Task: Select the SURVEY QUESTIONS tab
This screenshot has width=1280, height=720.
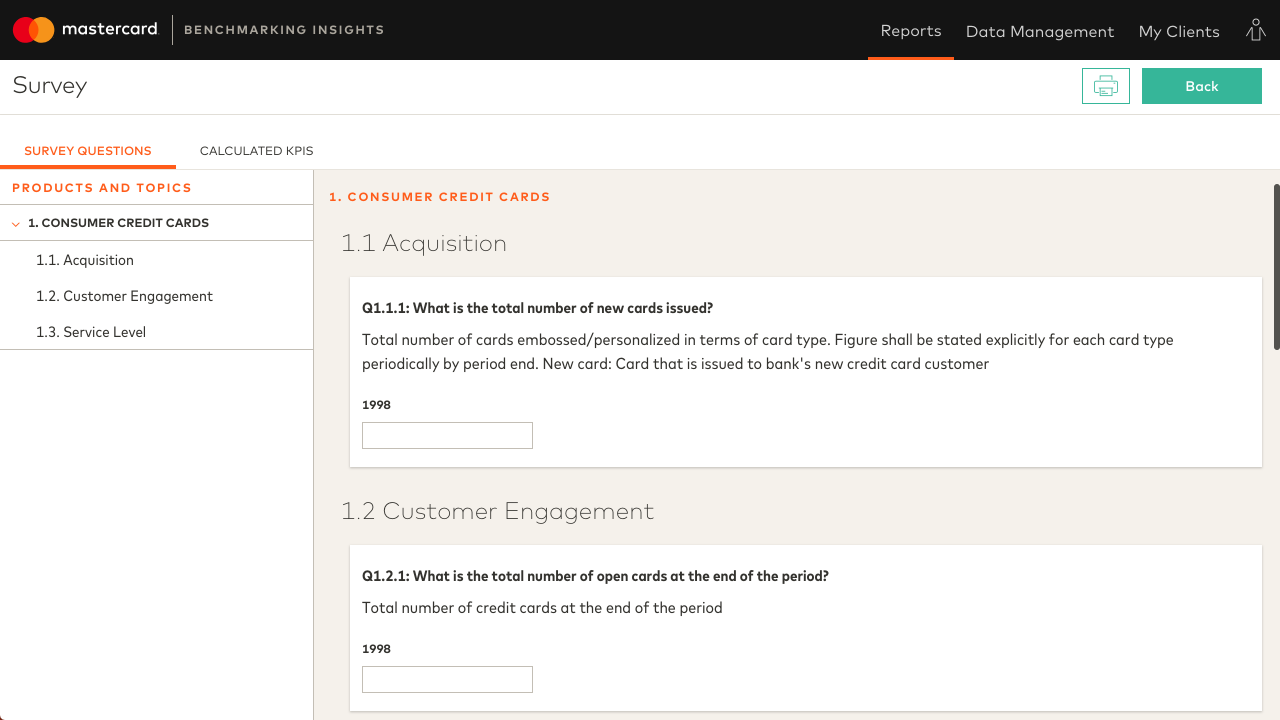Action: coord(88,150)
